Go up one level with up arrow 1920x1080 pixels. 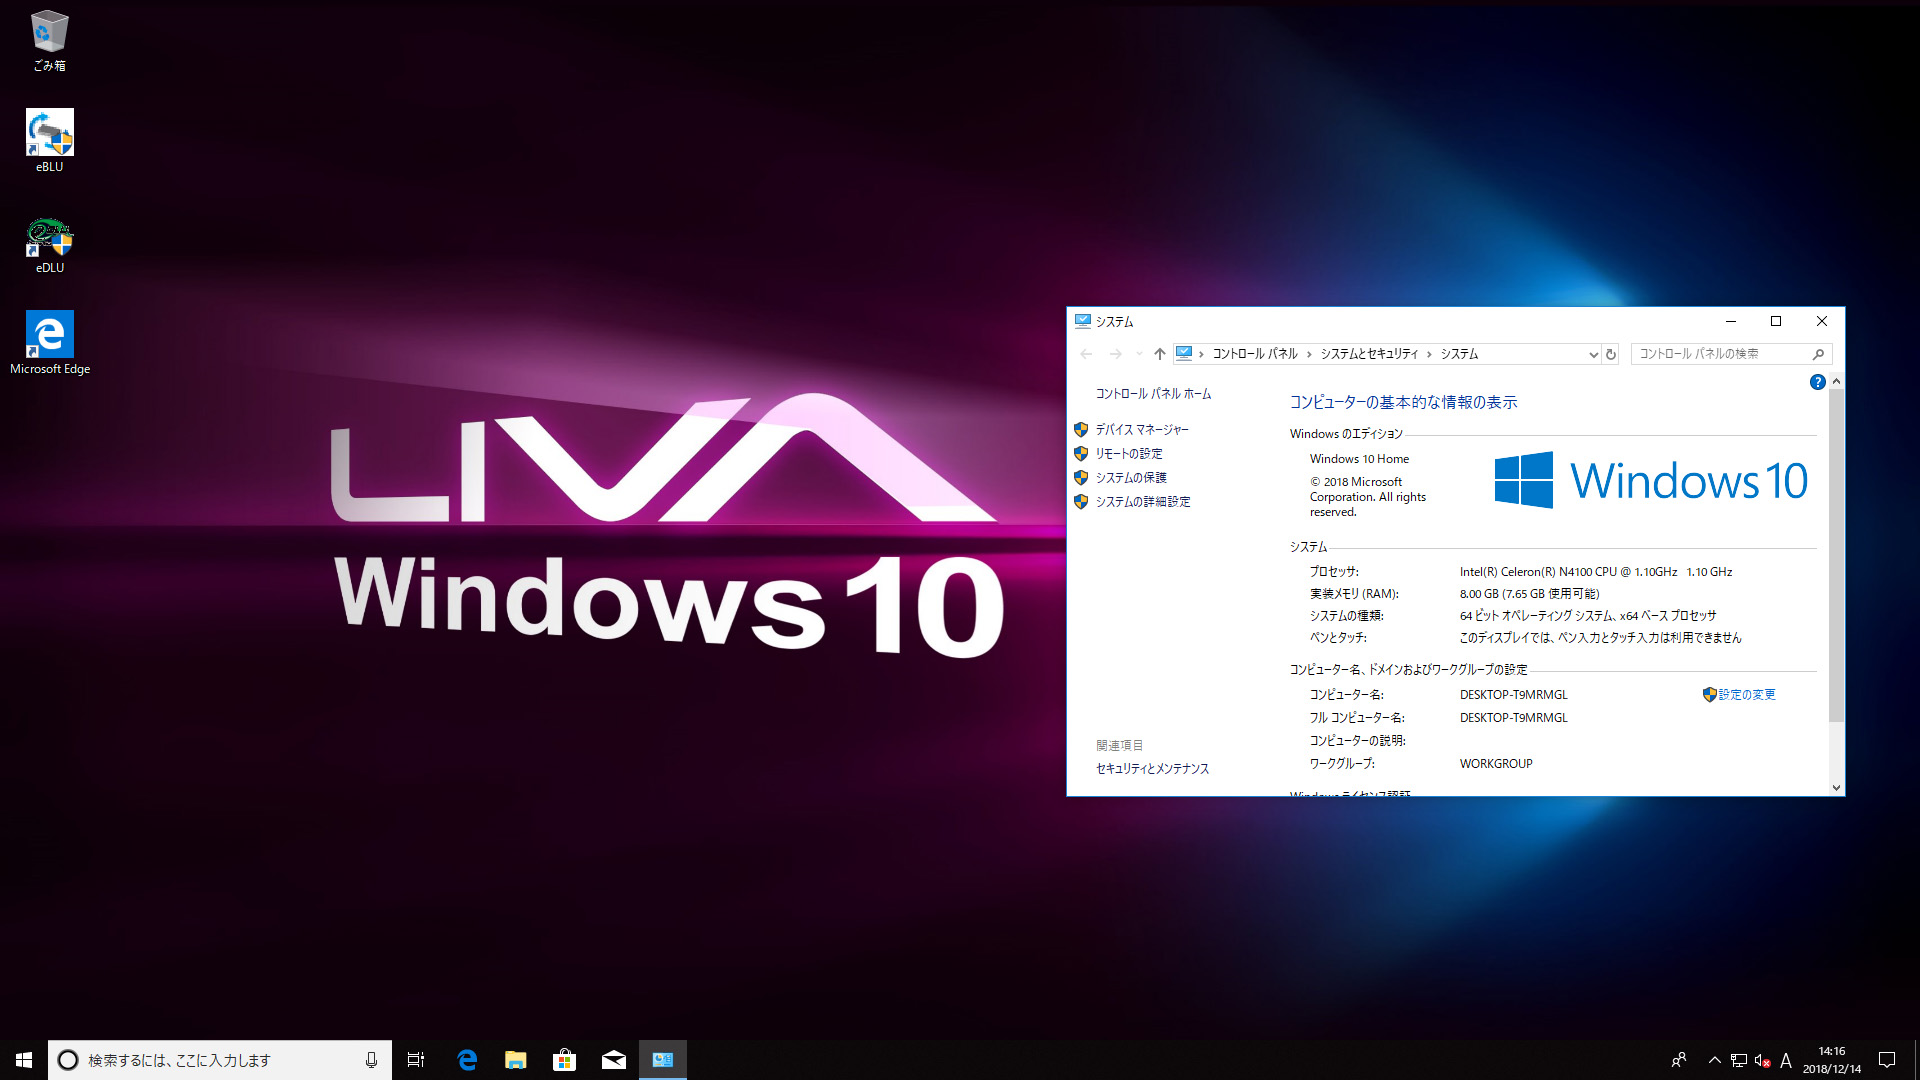coord(1159,354)
